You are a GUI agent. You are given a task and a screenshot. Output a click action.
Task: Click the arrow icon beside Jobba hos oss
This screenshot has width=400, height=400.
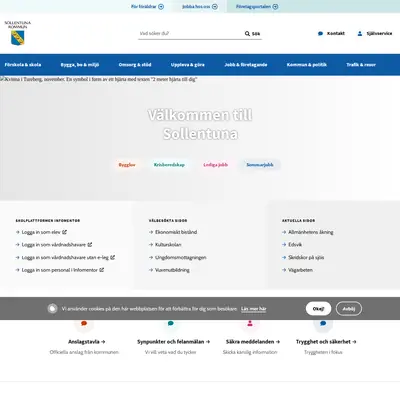click(215, 7)
